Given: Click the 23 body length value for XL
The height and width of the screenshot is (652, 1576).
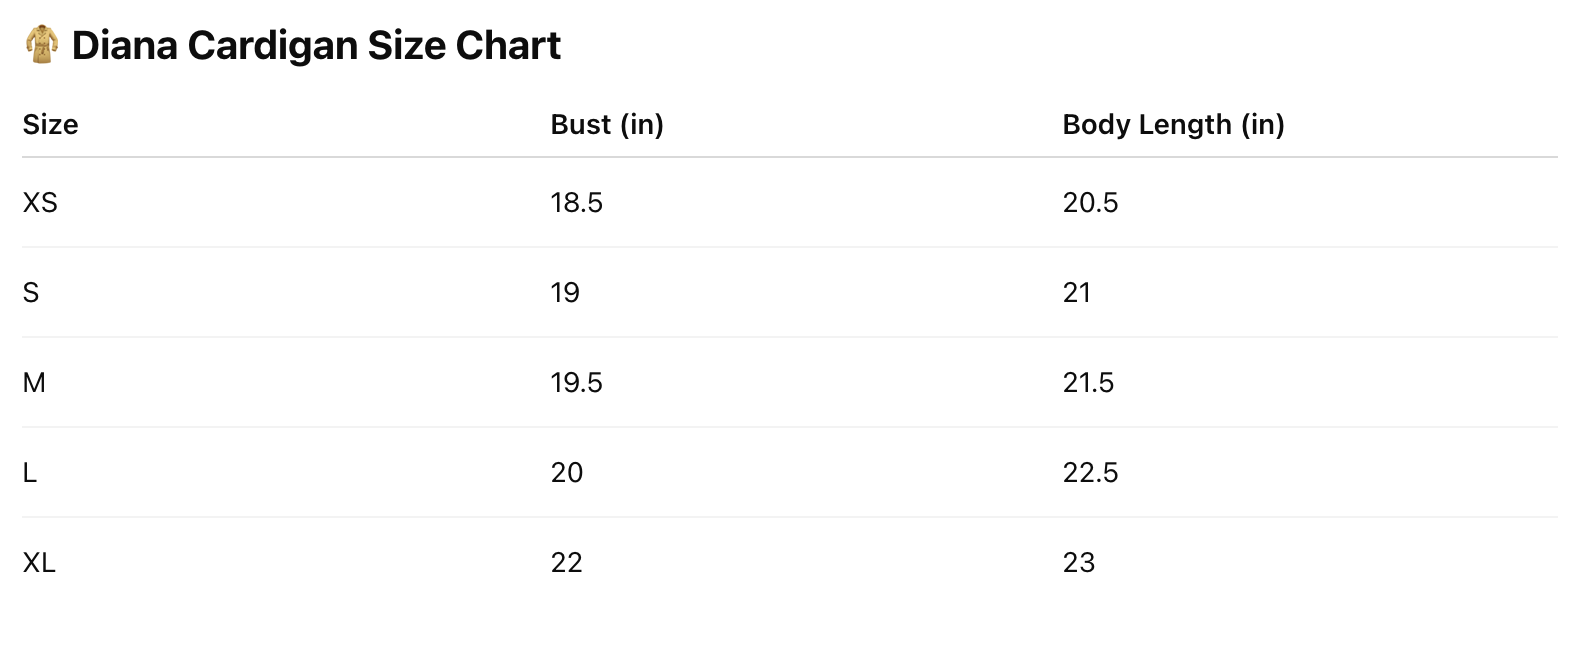Looking at the screenshot, I should point(1079,563).
